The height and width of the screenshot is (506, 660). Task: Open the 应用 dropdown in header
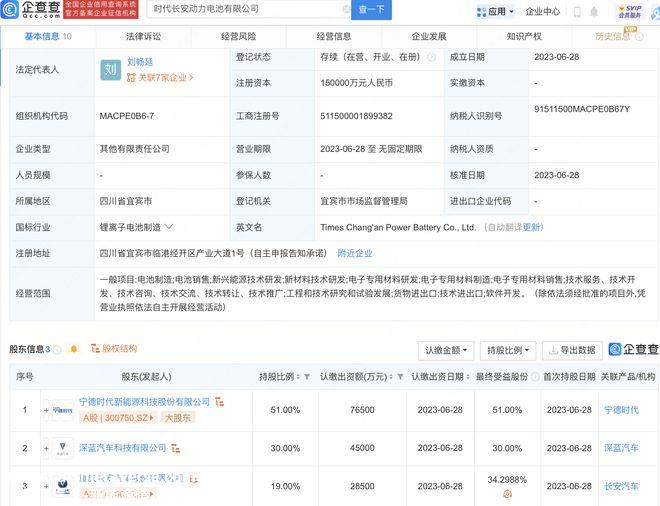pyautogui.click(x=495, y=12)
